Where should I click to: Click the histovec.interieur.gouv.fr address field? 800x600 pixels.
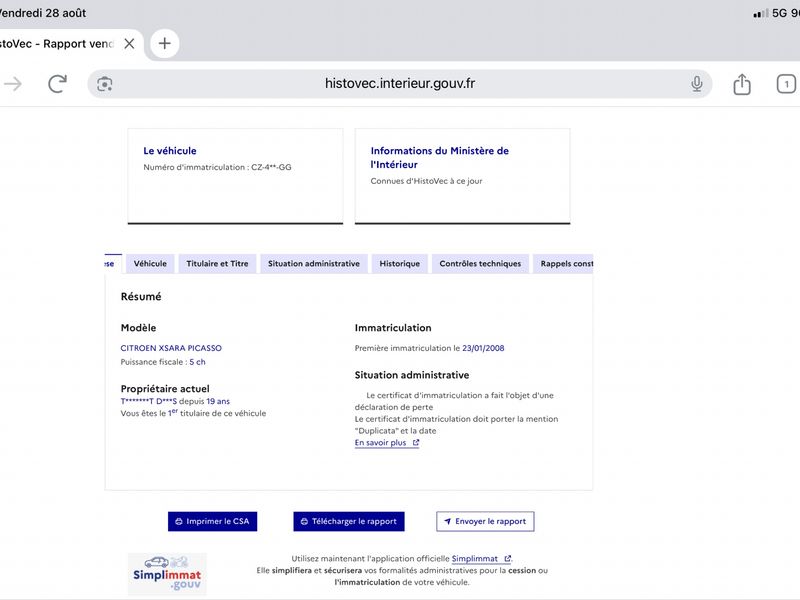(400, 84)
